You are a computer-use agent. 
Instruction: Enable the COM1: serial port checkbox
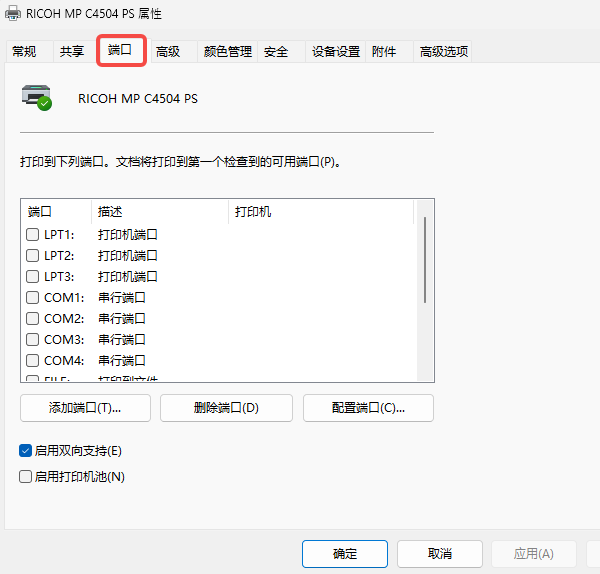pos(33,298)
